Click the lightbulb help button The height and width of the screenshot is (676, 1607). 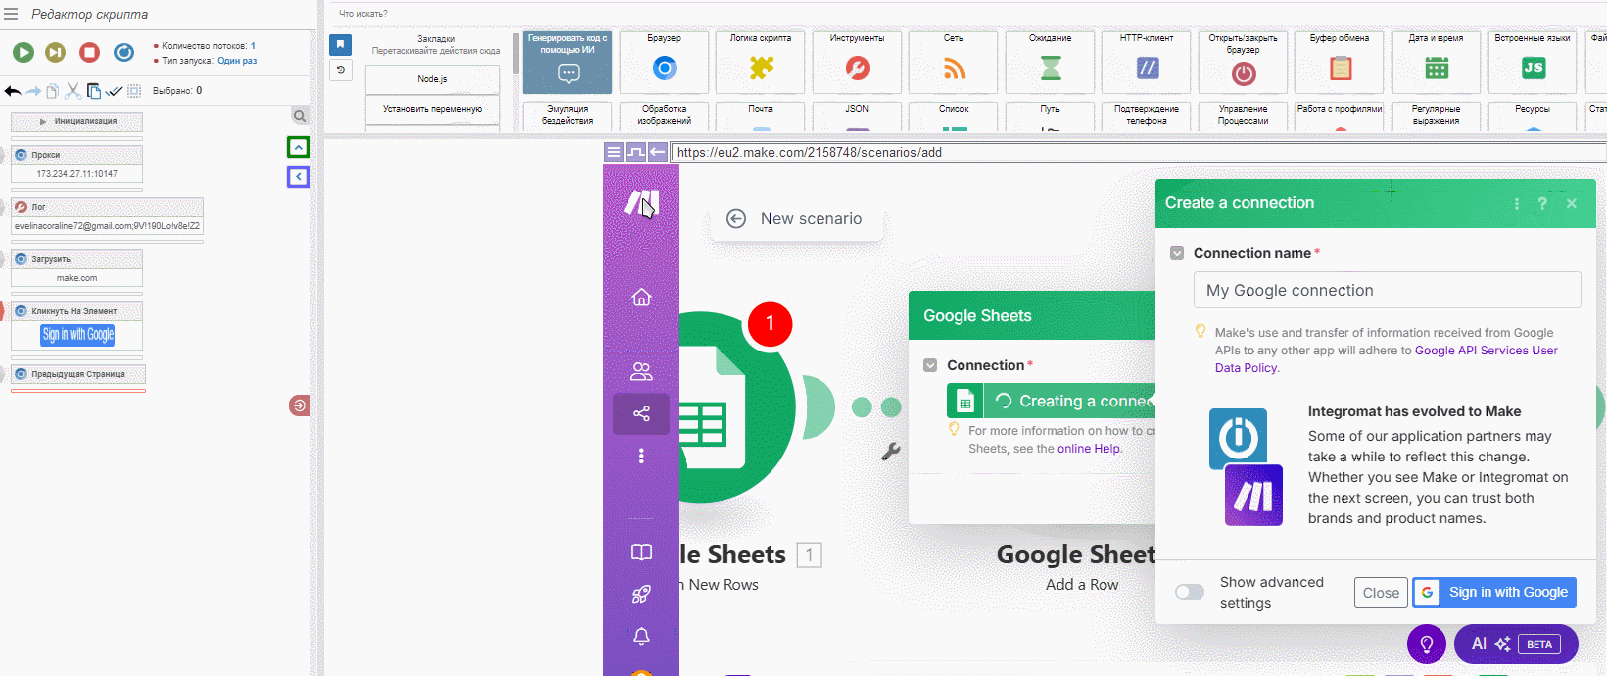coord(1426,644)
